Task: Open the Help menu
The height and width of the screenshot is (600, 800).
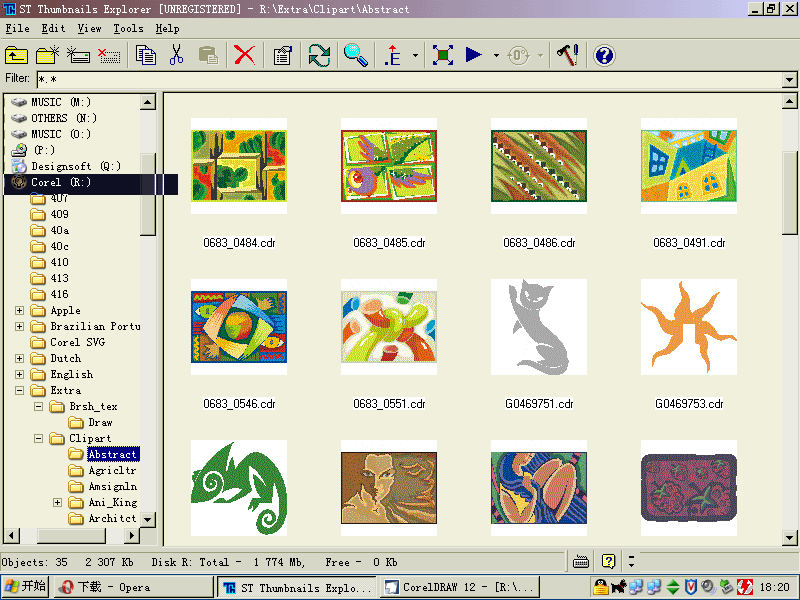Action: tap(167, 29)
